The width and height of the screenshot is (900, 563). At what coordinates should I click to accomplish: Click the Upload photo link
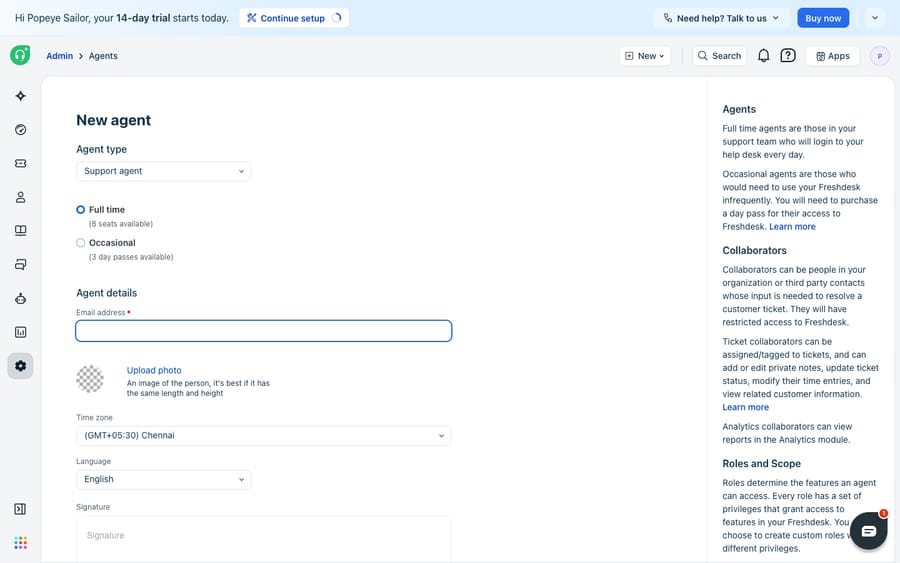pos(154,370)
